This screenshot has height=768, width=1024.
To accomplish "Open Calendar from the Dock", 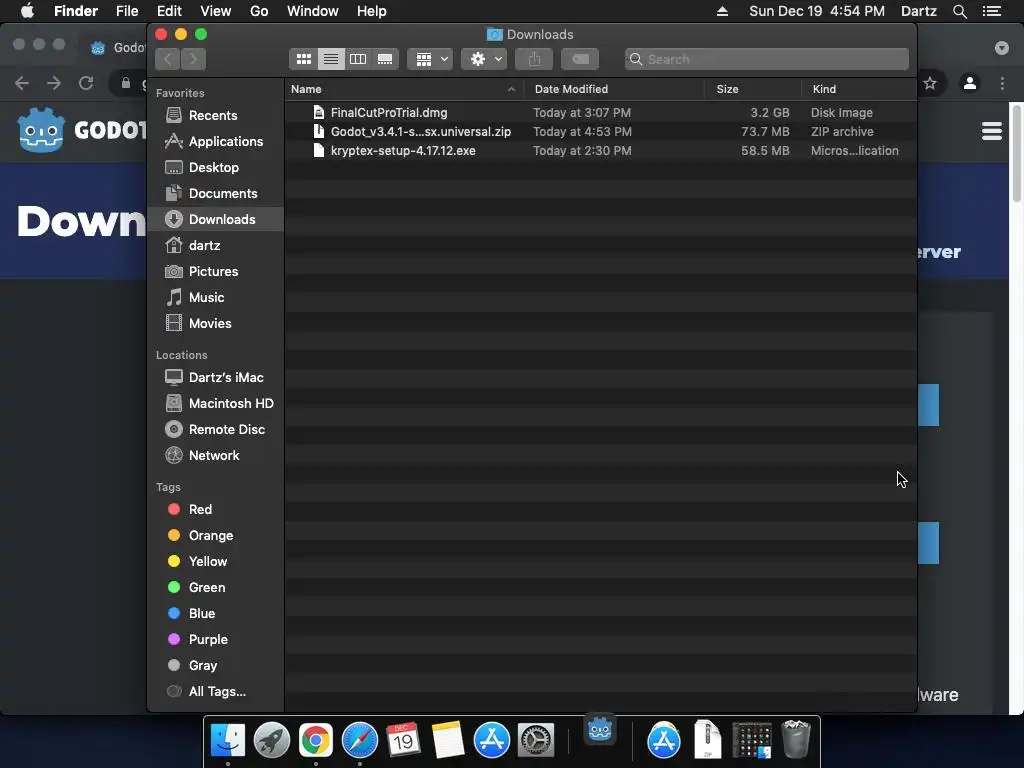I will 403,740.
